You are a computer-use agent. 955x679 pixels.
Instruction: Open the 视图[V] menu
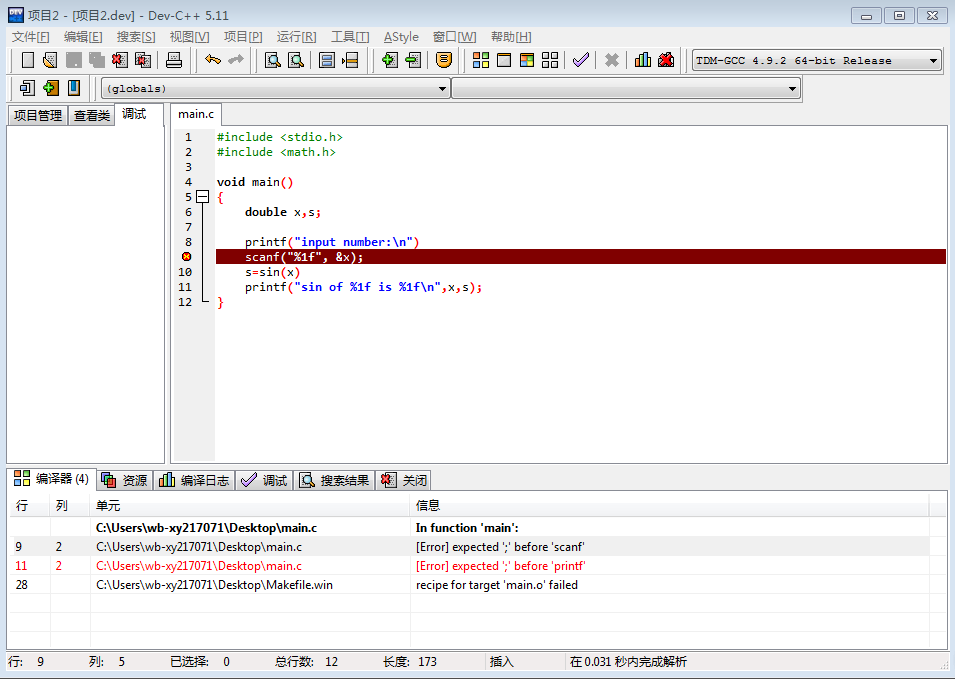click(189, 37)
